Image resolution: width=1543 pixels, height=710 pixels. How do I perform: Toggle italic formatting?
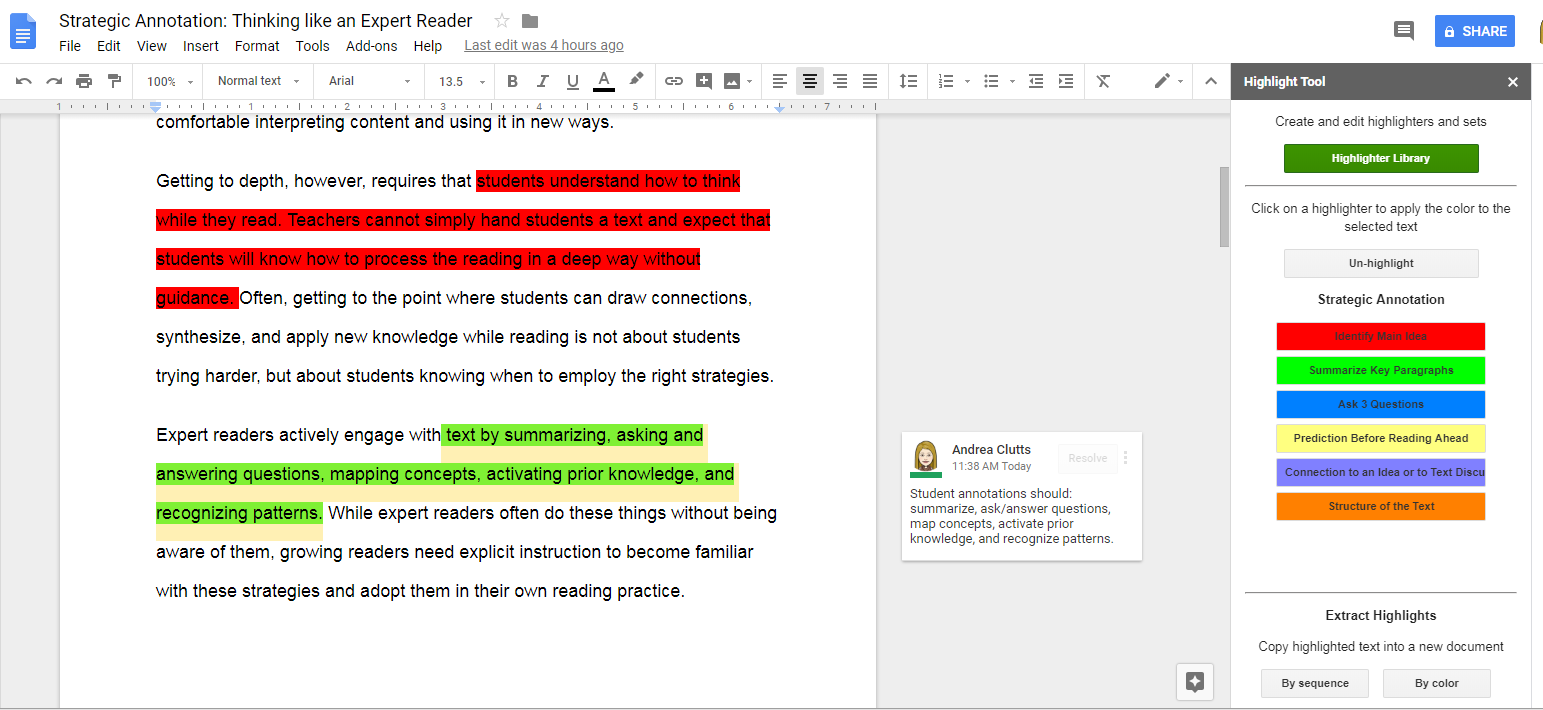point(542,81)
